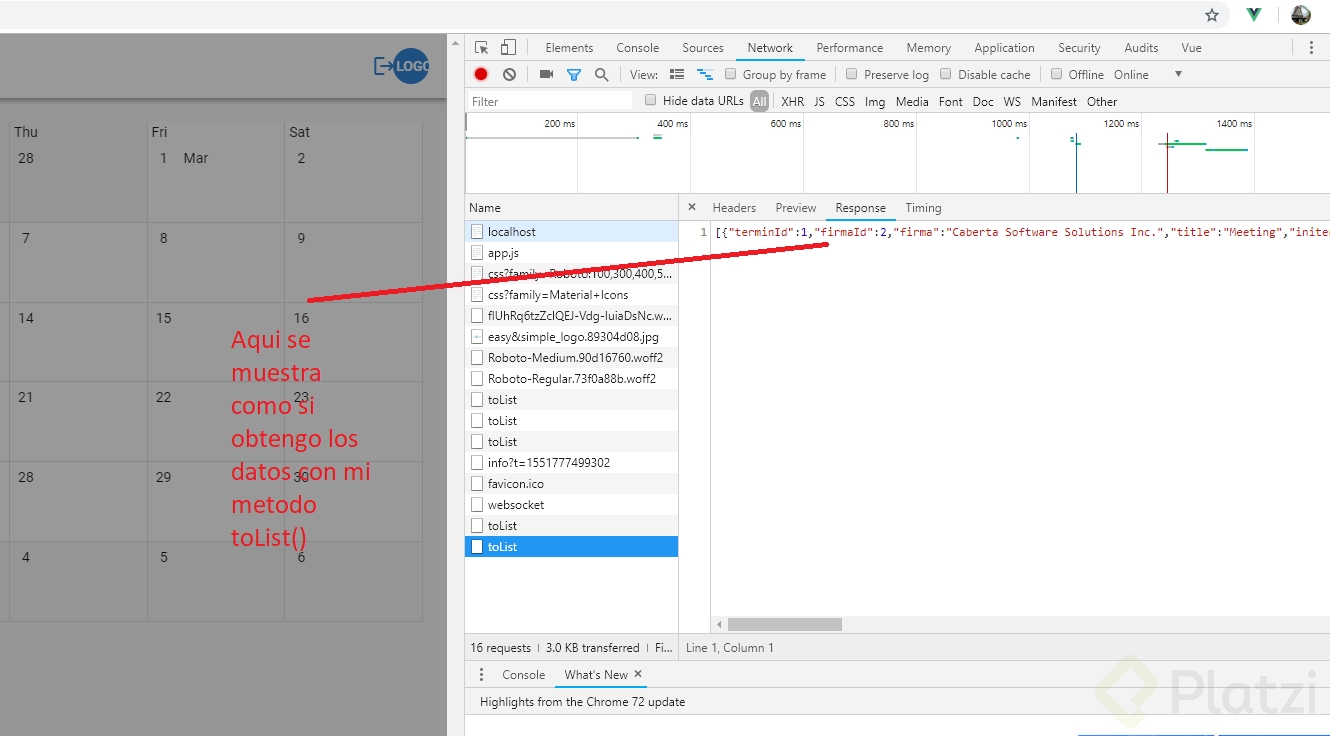Open Chrome profile avatar
This screenshot has width=1330, height=736.
pyautogui.click(x=1301, y=15)
